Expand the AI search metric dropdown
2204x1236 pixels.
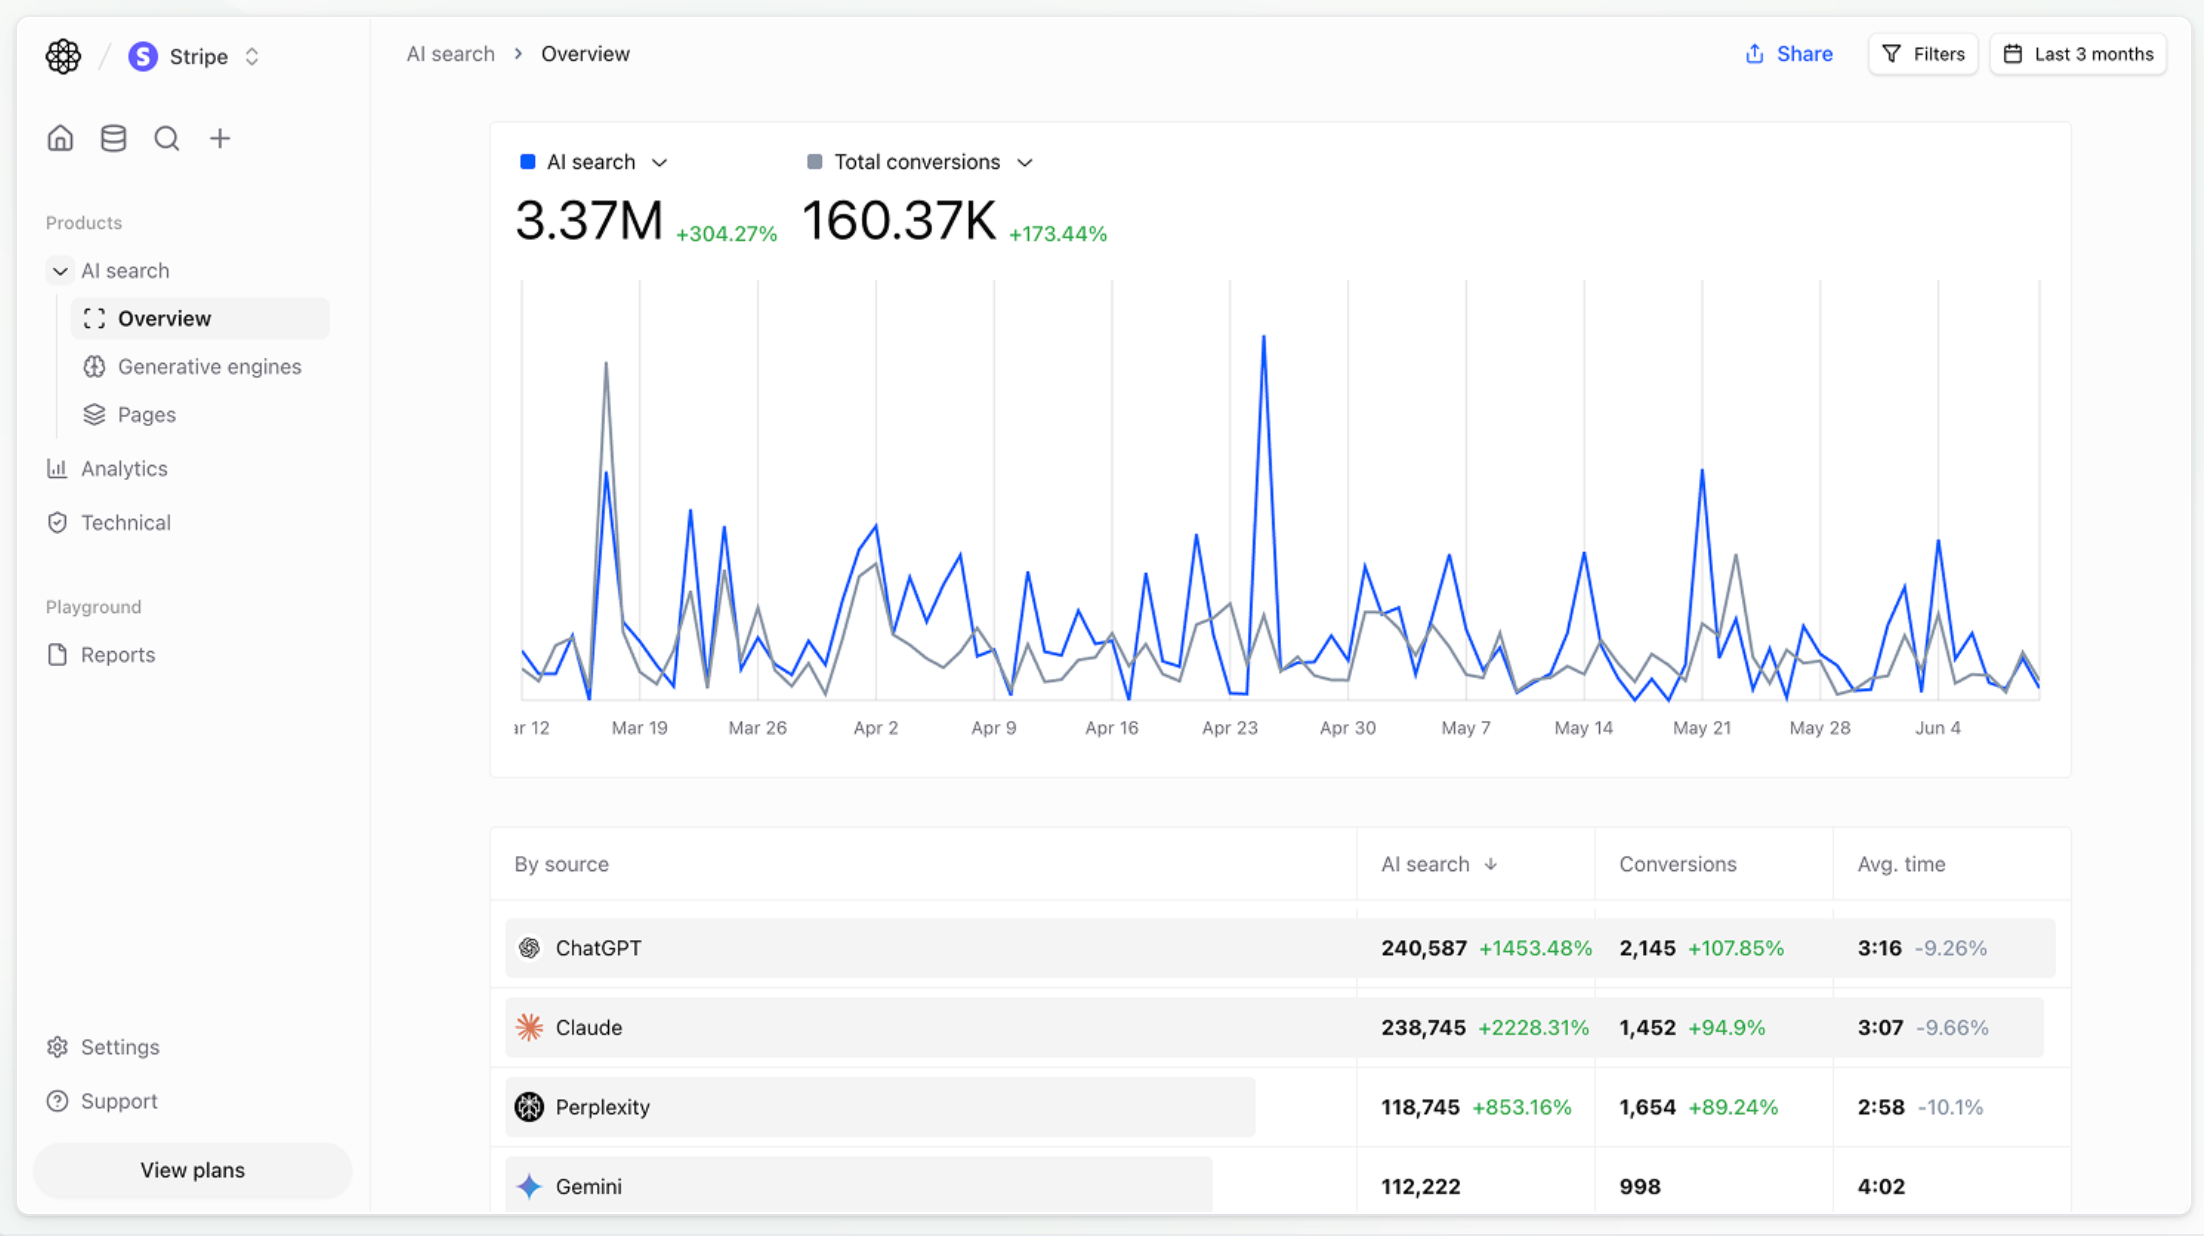point(660,161)
